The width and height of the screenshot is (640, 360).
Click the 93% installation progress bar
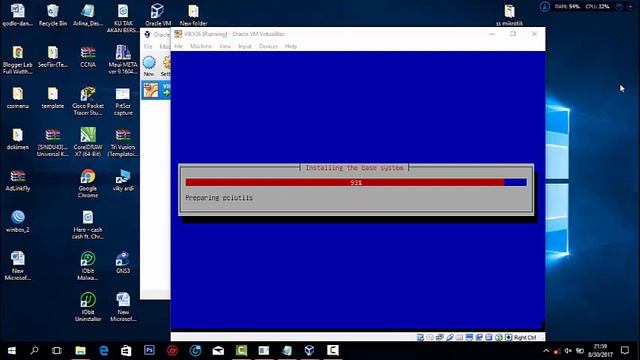click(356, 182)
